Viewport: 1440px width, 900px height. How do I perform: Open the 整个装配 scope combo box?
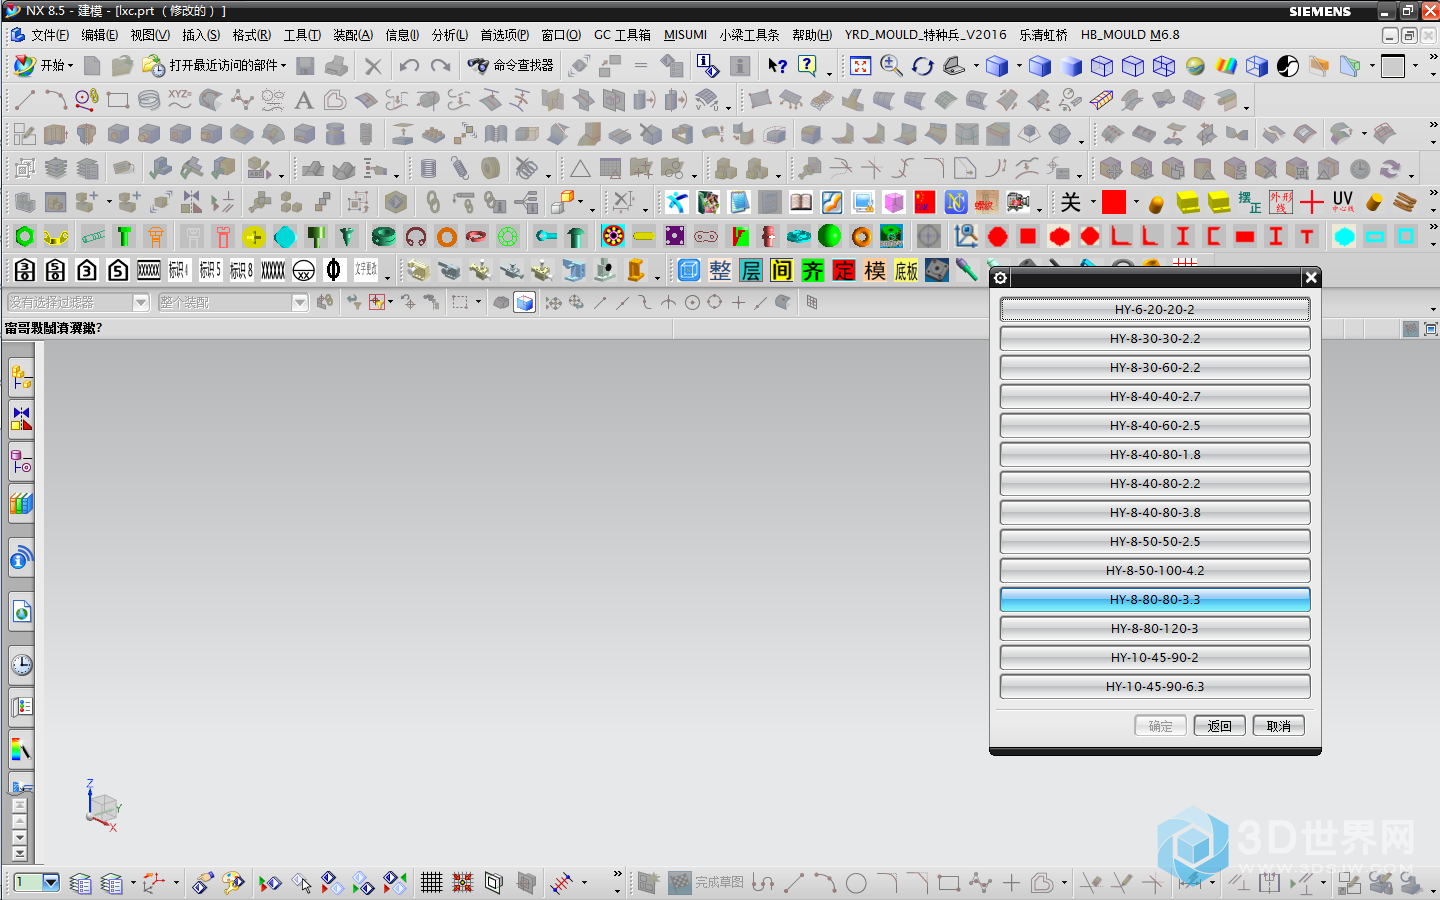233,302
